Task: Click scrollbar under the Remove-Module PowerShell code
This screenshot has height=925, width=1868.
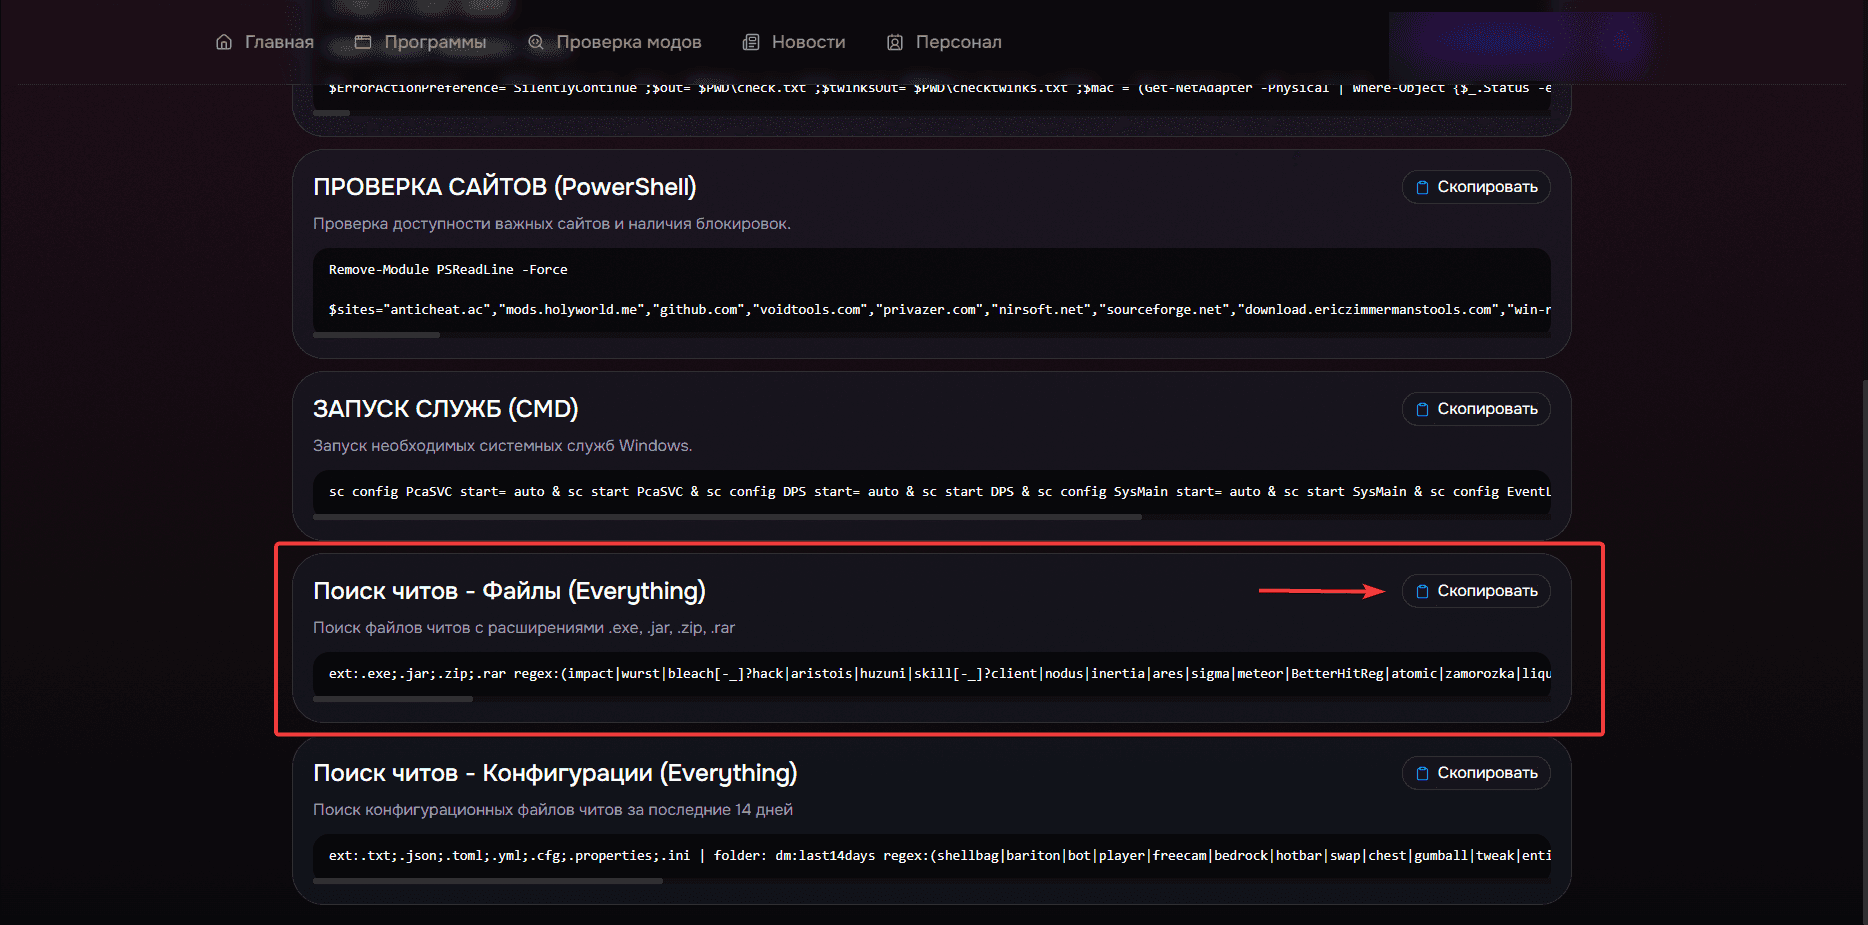Action: [x=376, y=335]
